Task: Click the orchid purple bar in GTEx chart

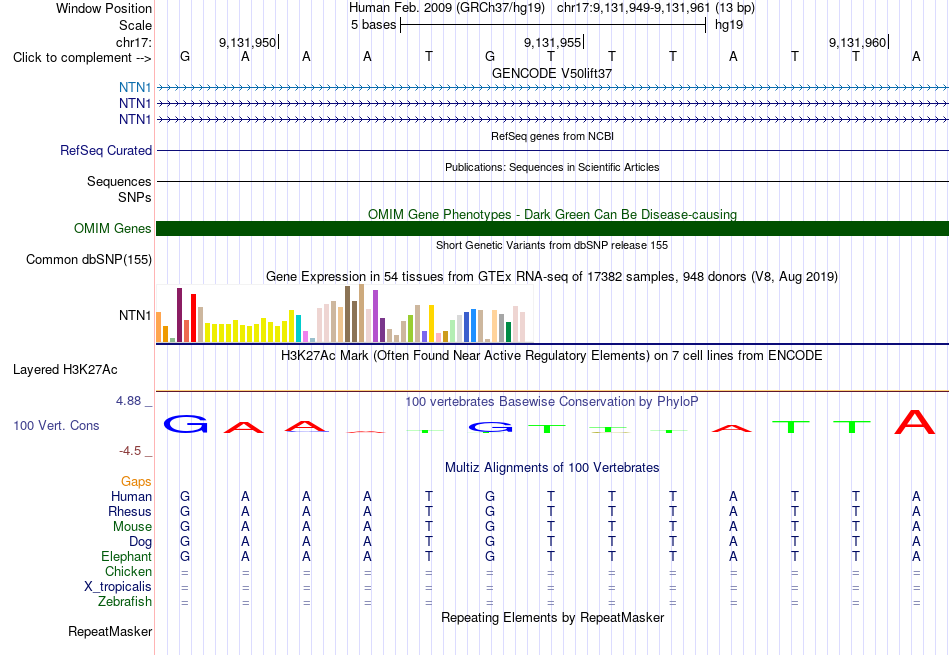Action: [x=375, y=316]
